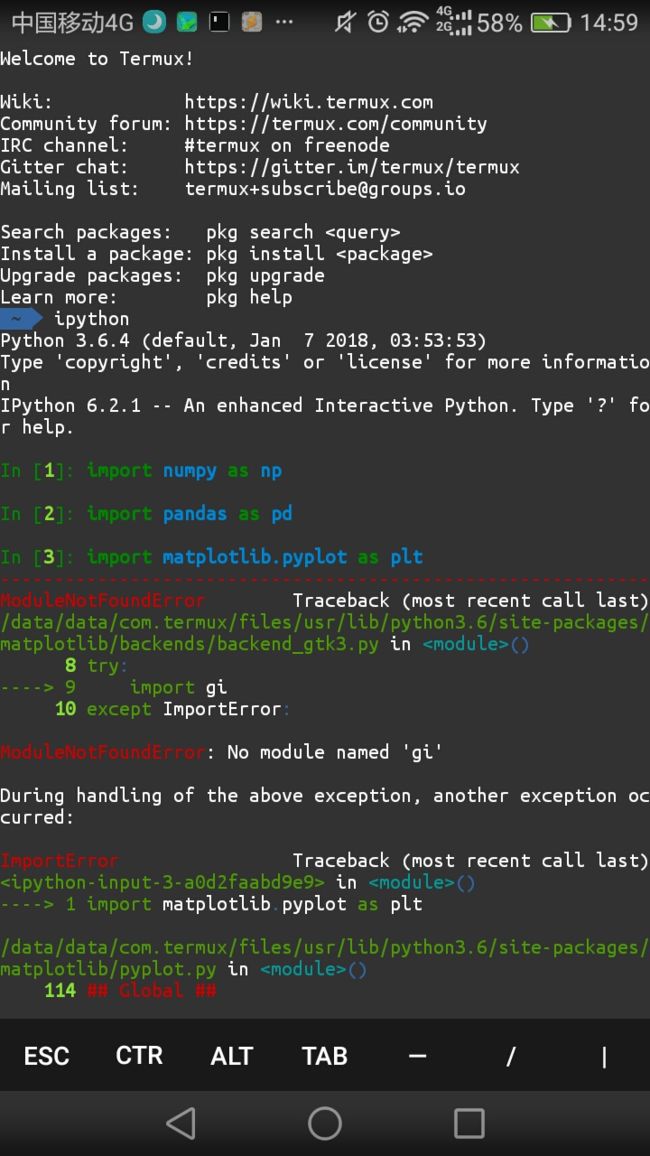Tap the dash key on extra keys row
The width and height of the screenshot is (650, 1156).
[418, 1056]
